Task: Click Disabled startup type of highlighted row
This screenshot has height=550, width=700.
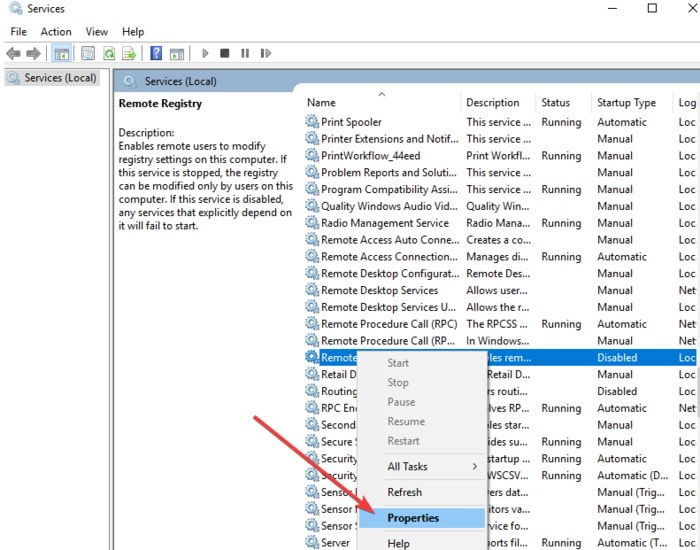Action: pos(617,358)
